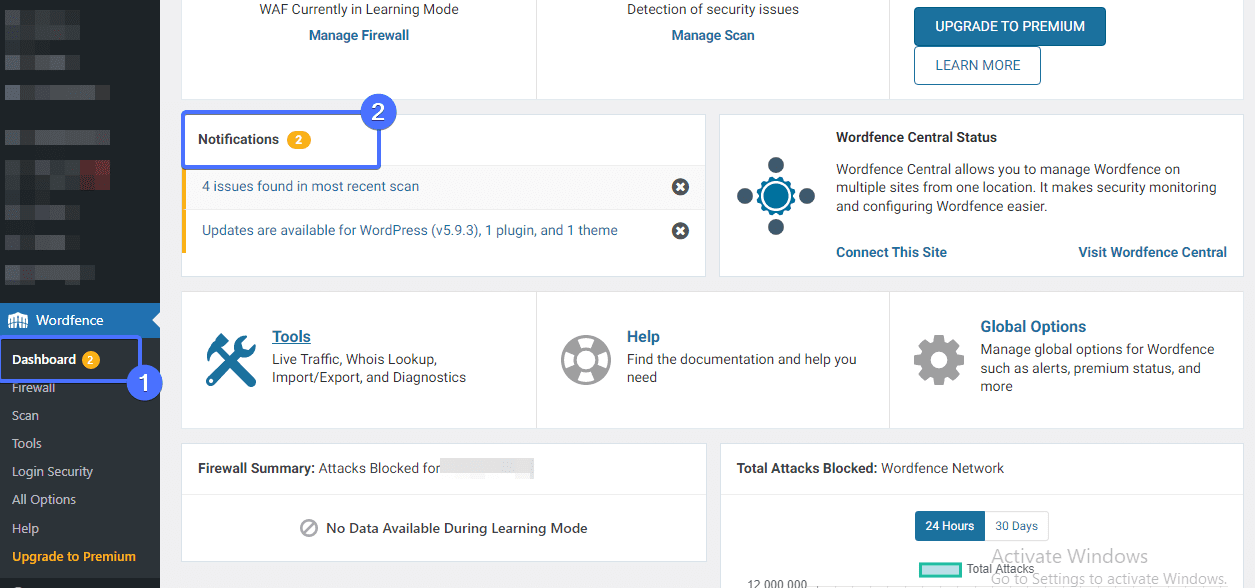Click the Notifications heading text
Image resolution: width=1255 pixels, height=588 pixels.
(x=238, y=139)
